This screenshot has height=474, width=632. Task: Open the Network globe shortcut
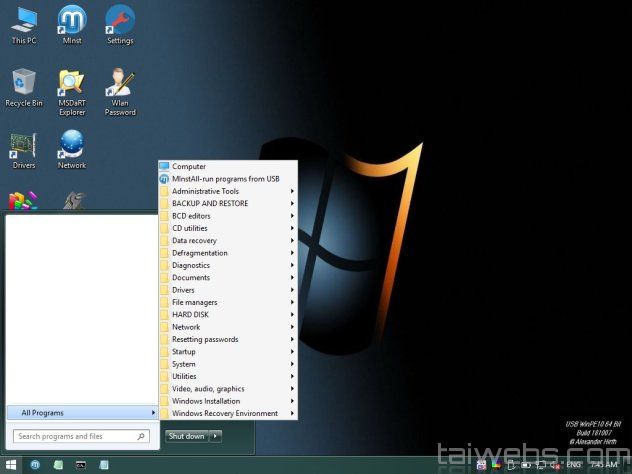[x=72, y=146]
